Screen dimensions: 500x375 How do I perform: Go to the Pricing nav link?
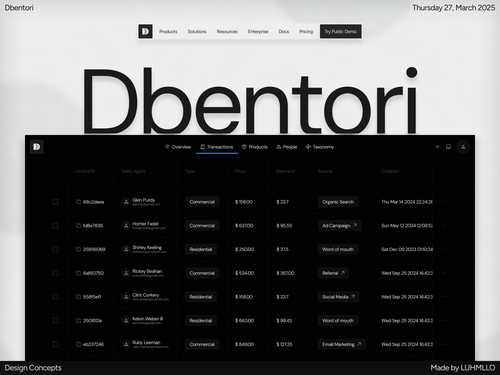click(x=306, y=31)
